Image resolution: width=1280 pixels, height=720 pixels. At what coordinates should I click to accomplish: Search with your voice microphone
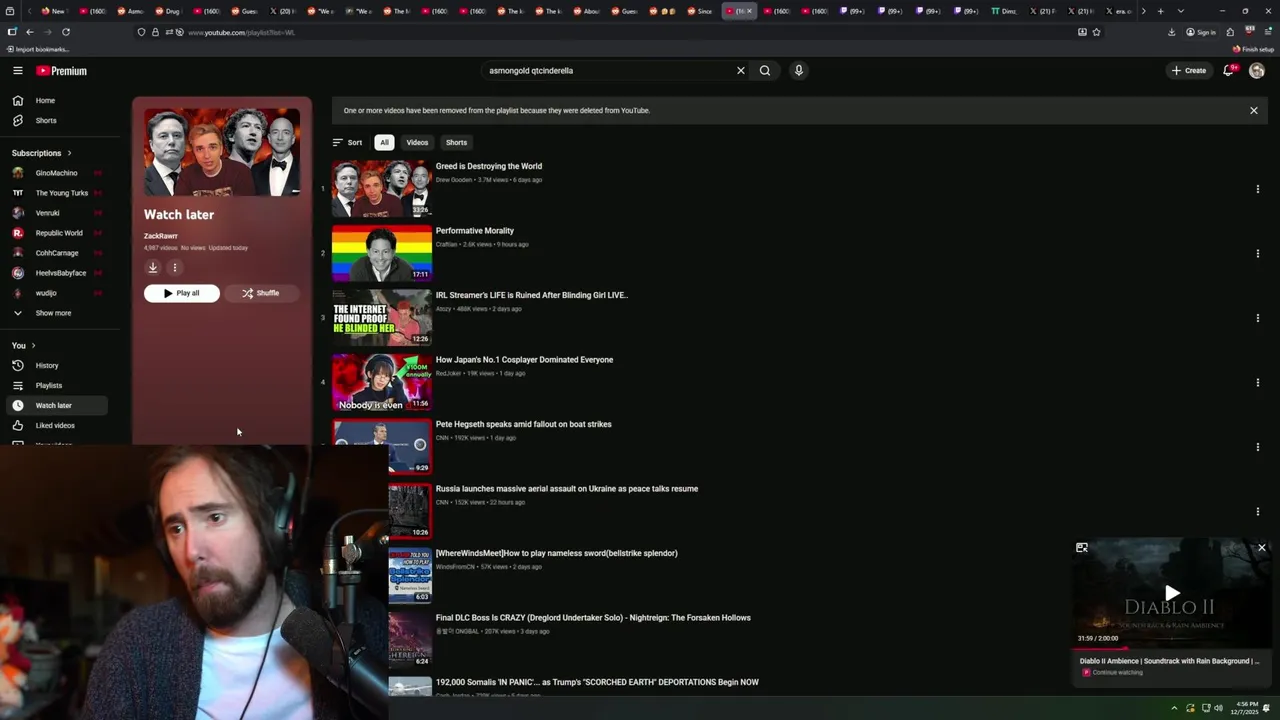pos(798,71)
